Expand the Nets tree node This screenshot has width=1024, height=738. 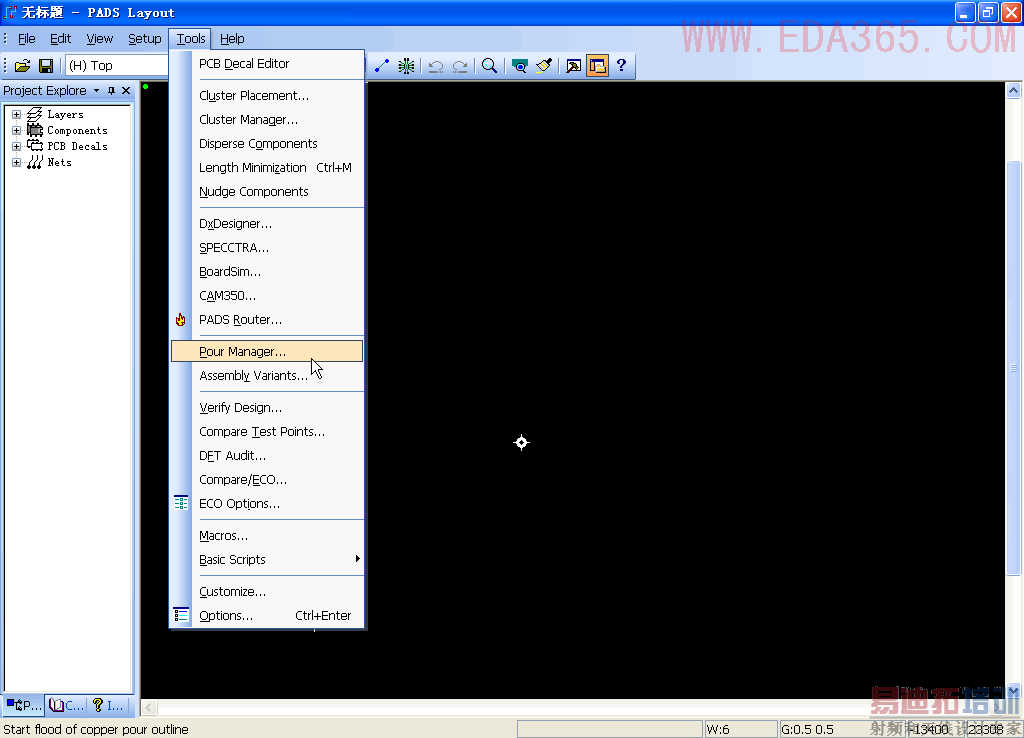tap(17, 162)
